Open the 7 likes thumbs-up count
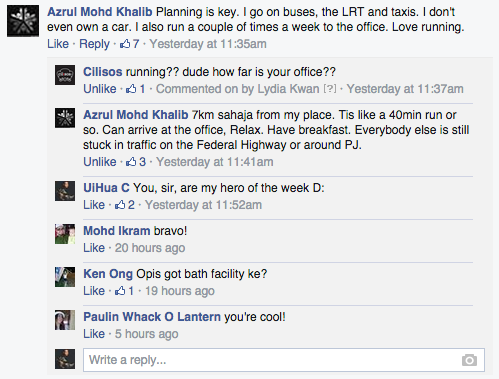This screenshot has height=379, width=499. (x=130, y=44)
